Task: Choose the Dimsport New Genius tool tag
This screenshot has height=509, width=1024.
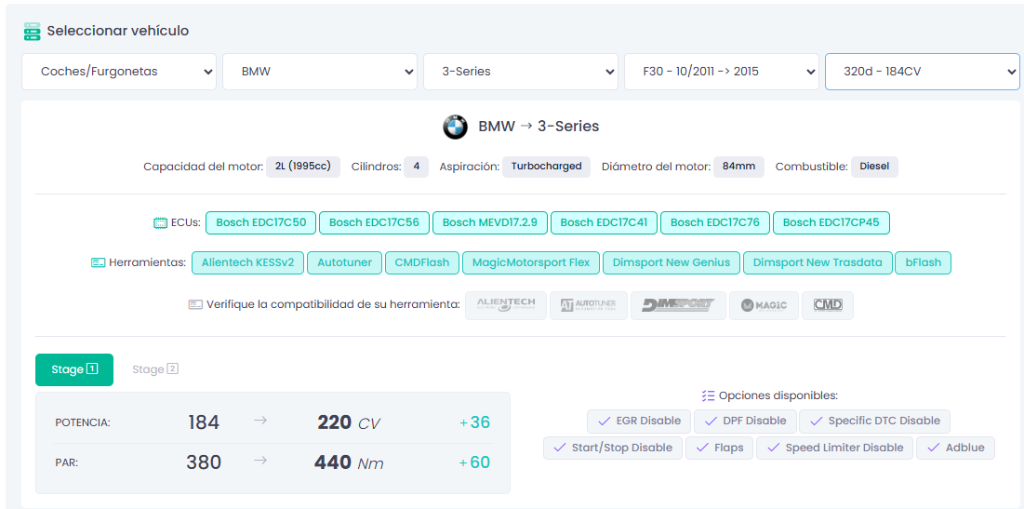Action: pos(671,263)
